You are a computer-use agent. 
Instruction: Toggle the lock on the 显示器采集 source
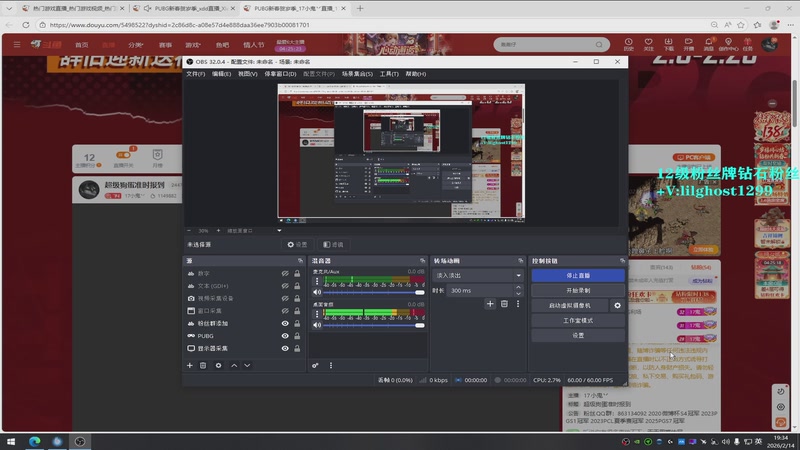[297, 348]
